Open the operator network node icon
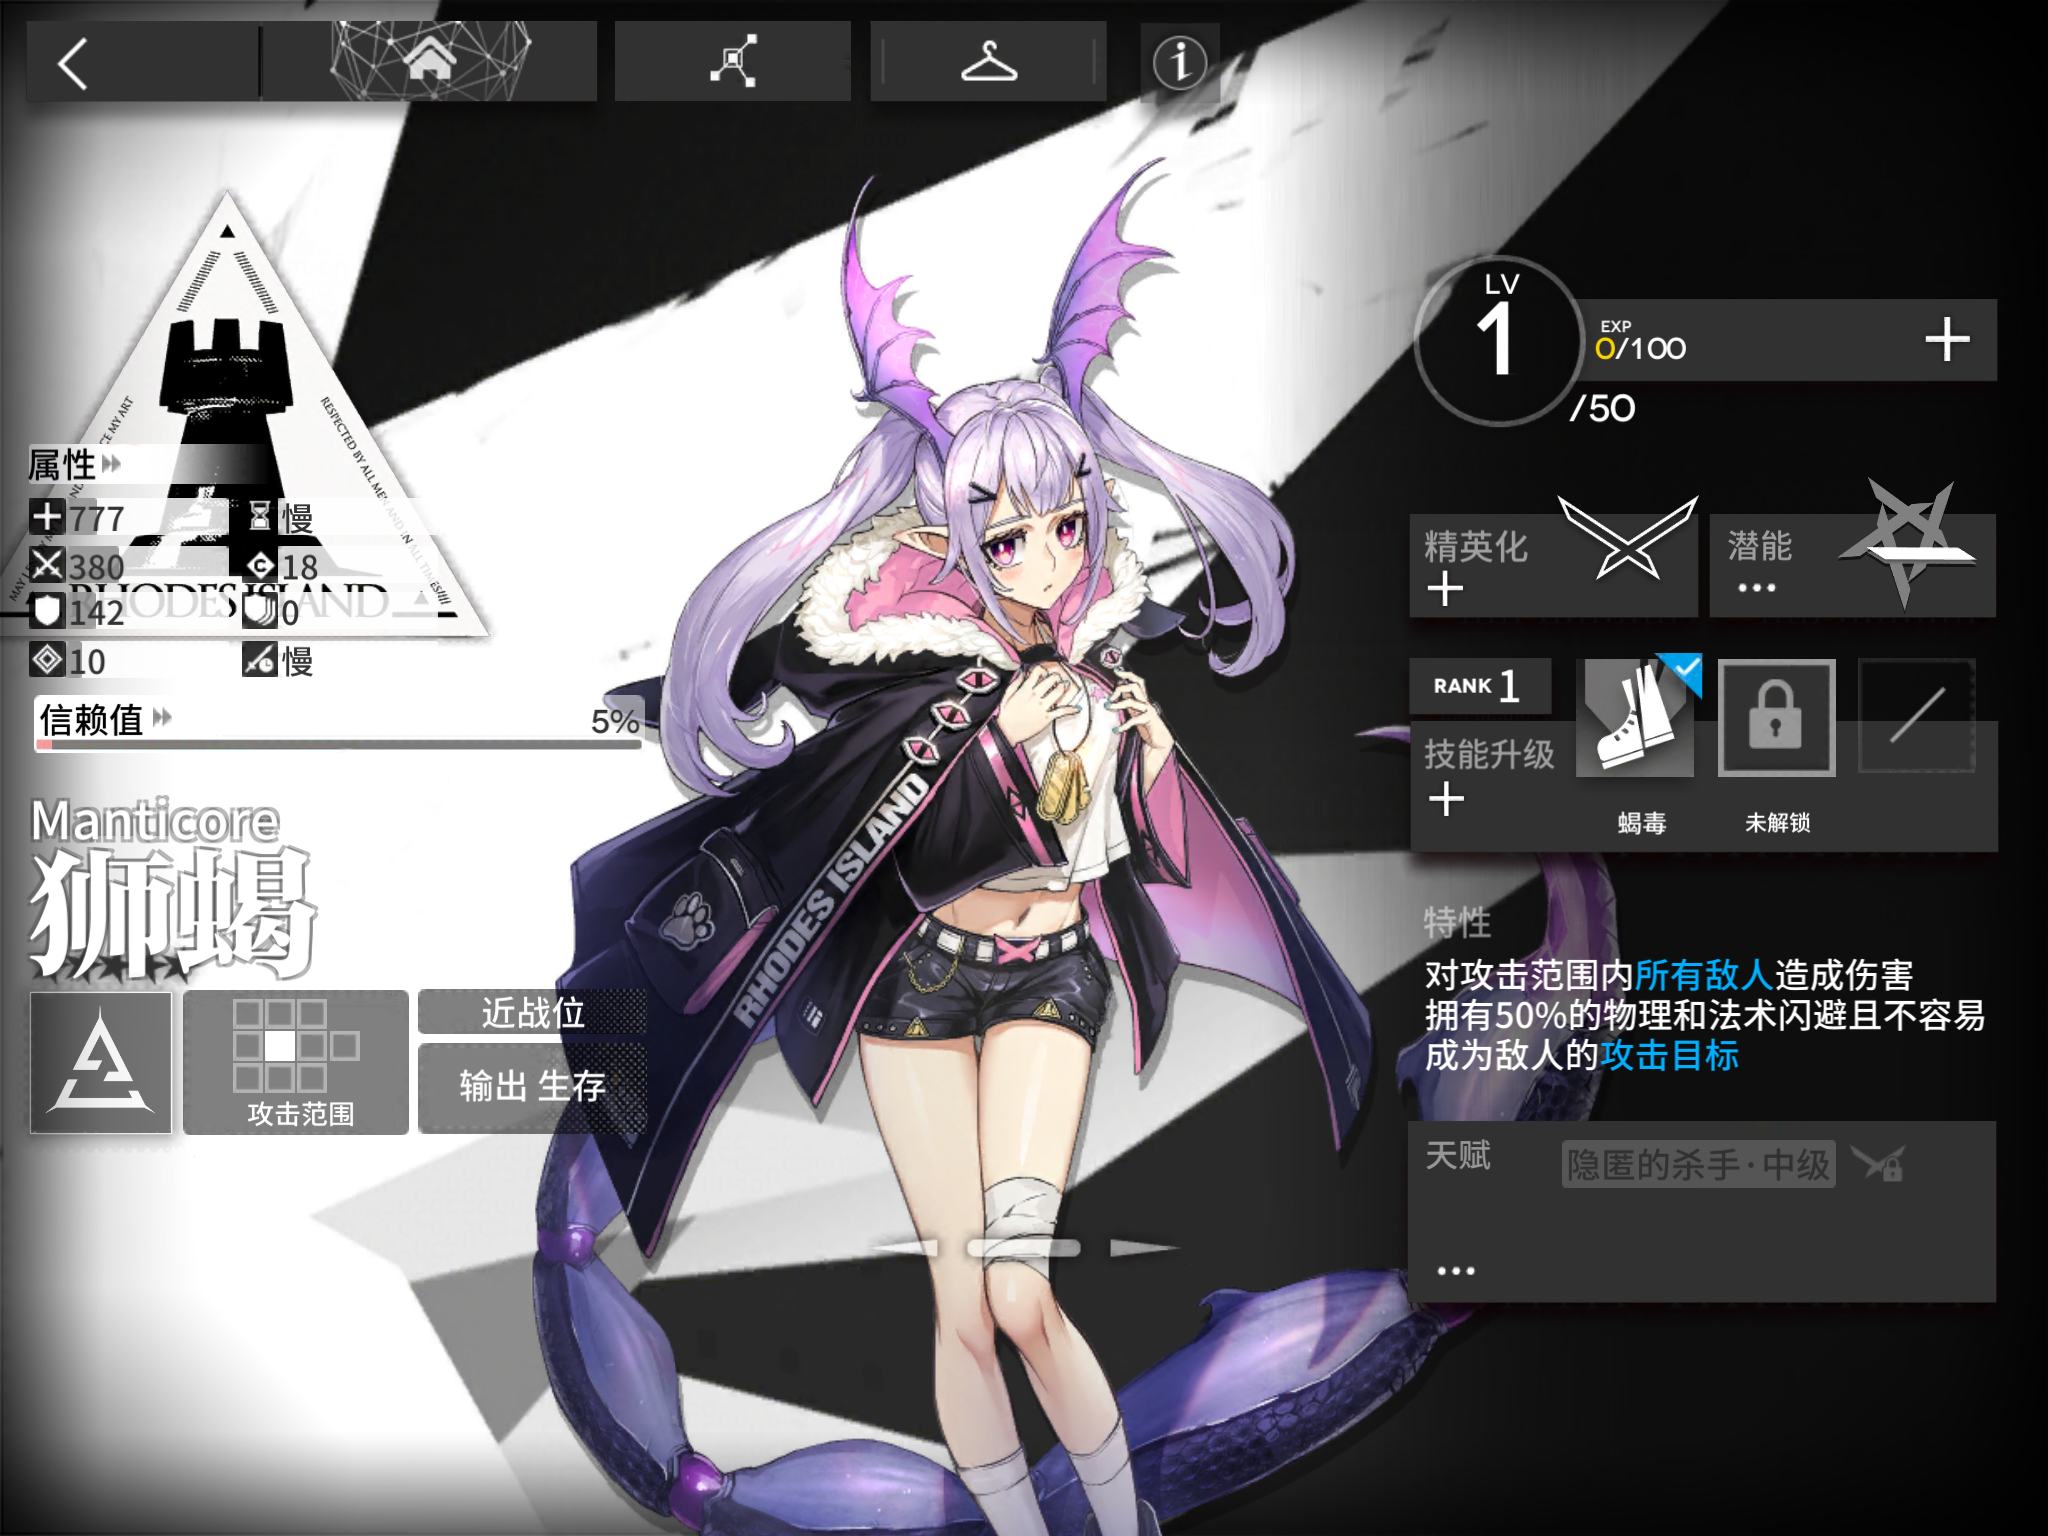The height and width of the screenshot is (1536, 2048). [733, 62]
